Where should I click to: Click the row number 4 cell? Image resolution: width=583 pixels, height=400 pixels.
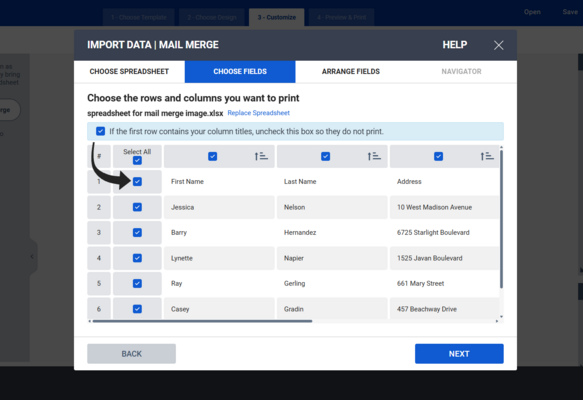point(99,258)
